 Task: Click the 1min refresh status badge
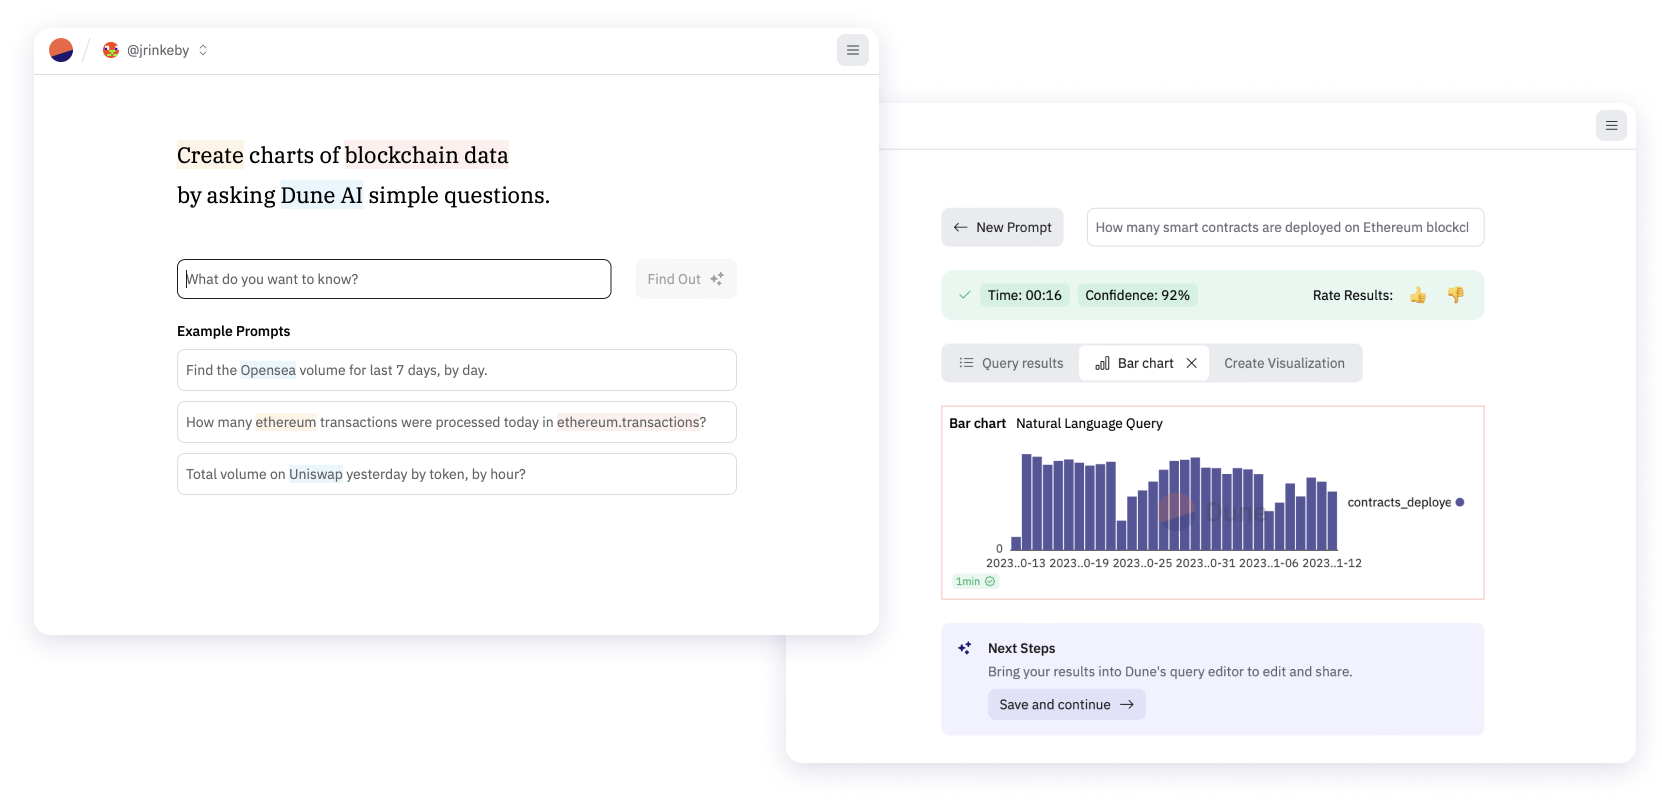tap(975, 581)
